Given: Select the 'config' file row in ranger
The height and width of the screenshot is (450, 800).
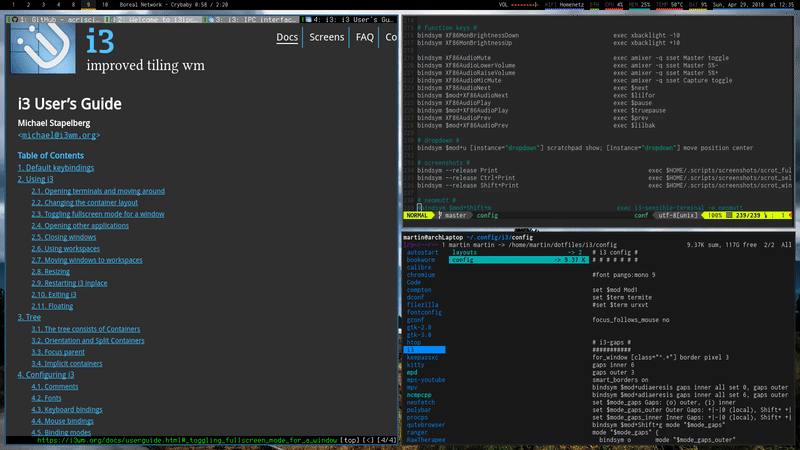Looking at the screenshot, I should [519, 260].
